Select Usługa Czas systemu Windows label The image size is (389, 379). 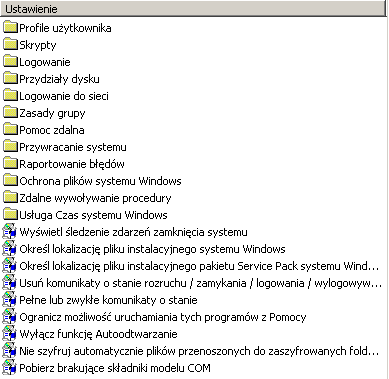tap(93, 215)
